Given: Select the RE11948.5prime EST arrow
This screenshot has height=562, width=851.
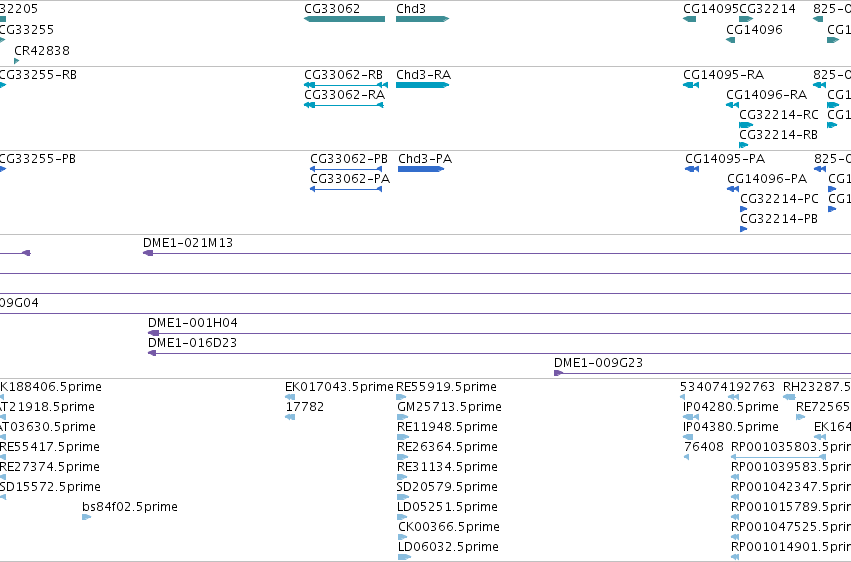Looking at the screenshot, I should tap(403, 437).
